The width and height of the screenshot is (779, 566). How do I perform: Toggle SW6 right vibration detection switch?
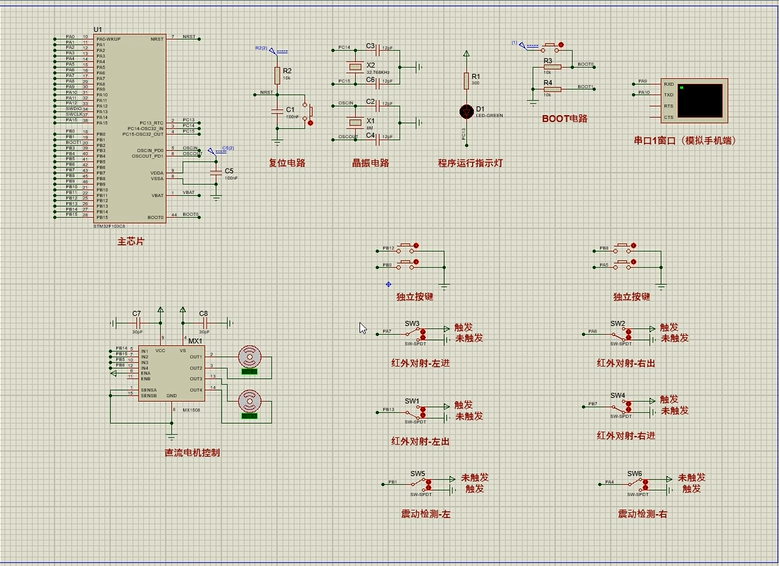(x=634, y=484)
